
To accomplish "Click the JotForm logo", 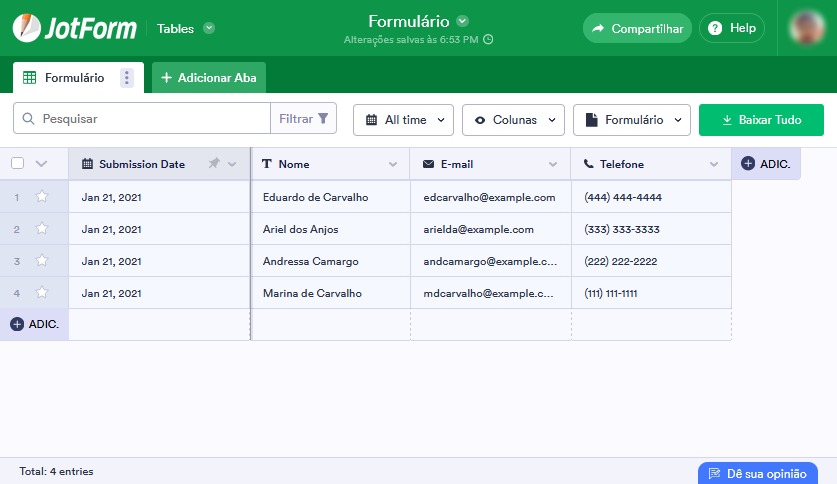I will pyautogui.click(x=75, y=28).
